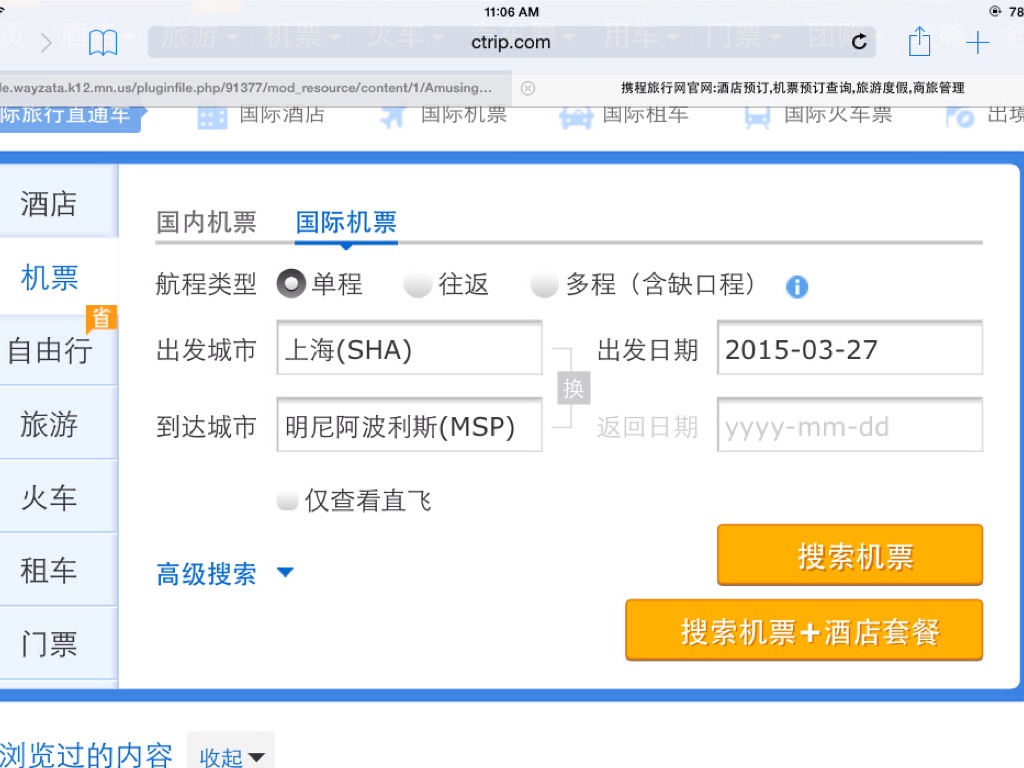Open the 酒店 sidebar tab

[x=49, y=204]
